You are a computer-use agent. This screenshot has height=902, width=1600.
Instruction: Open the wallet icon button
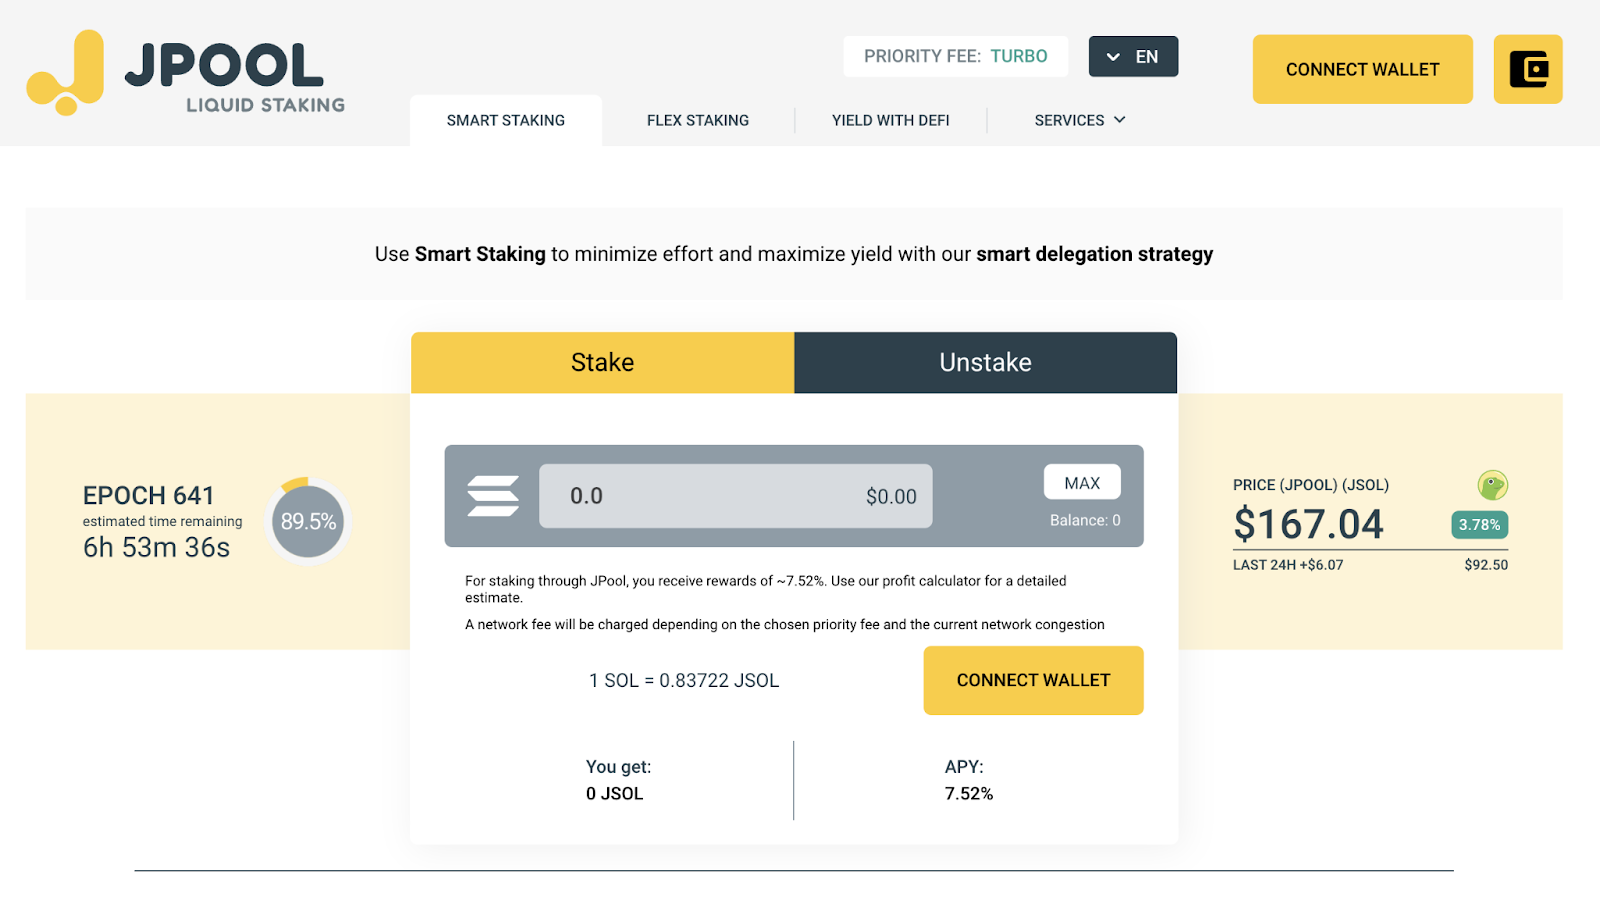coord(1528,69)
